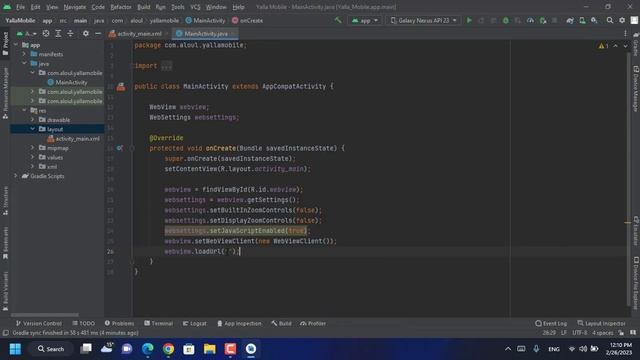Viewport: 640px width, 360px height.
Task: Expand the manifests folder
Action: click(24, 54)
